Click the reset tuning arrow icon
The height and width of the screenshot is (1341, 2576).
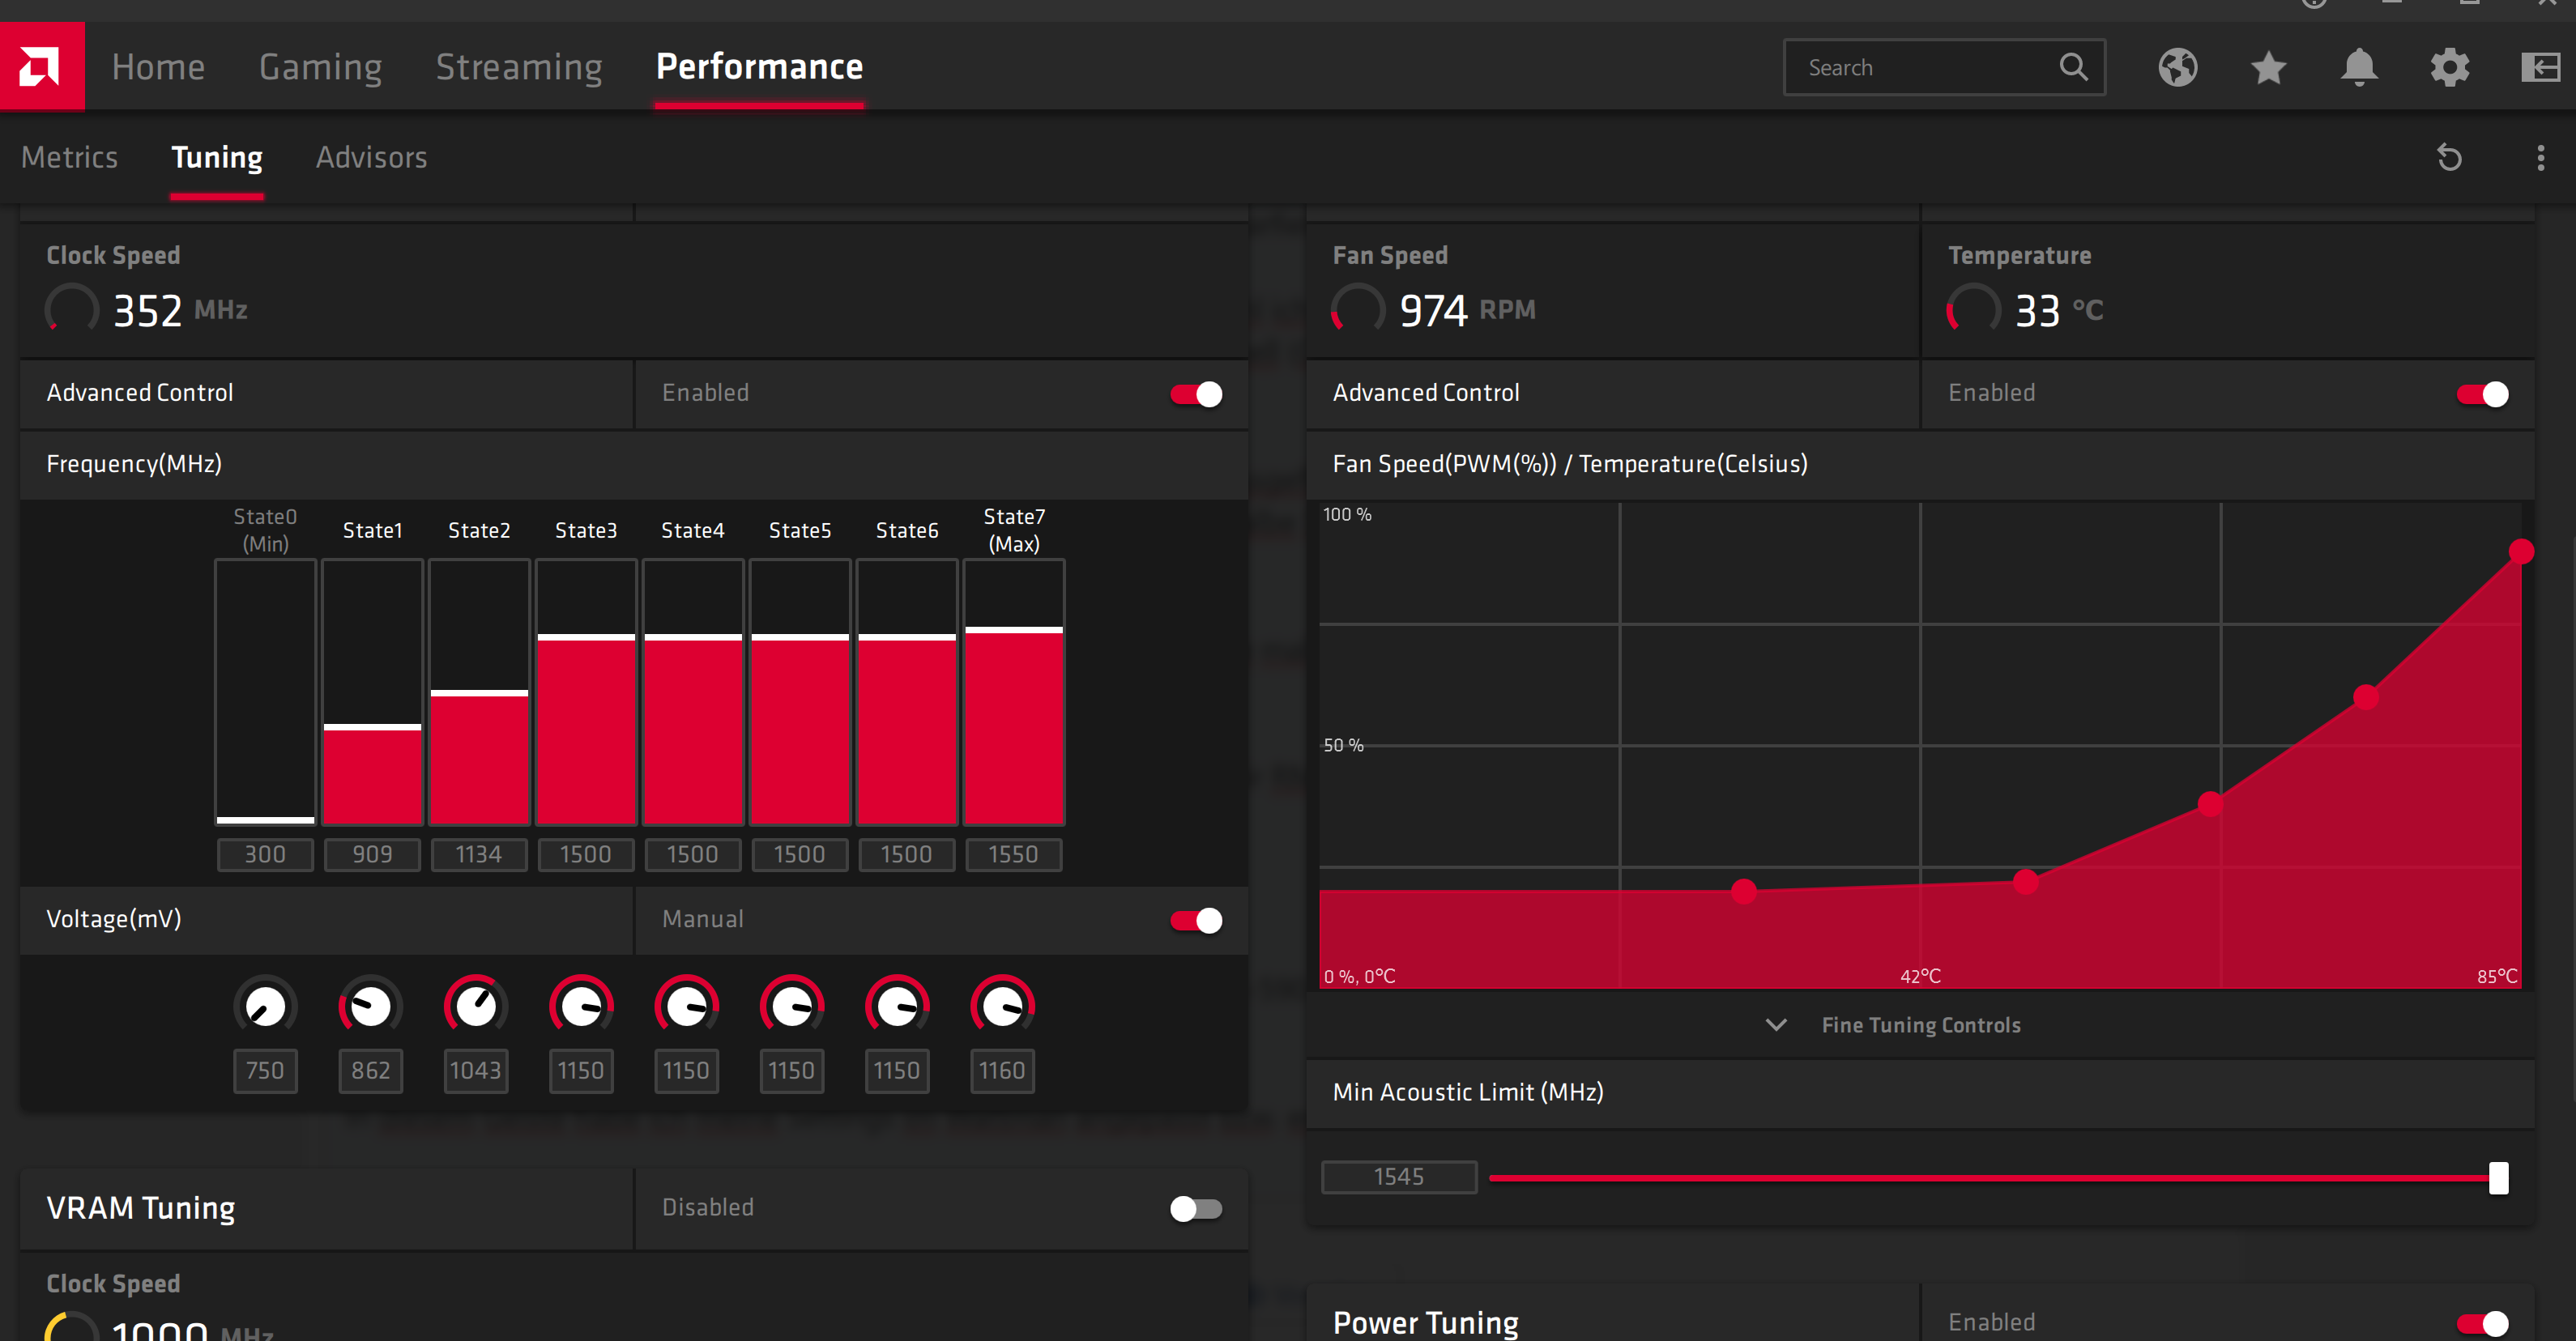(2449, 157)
